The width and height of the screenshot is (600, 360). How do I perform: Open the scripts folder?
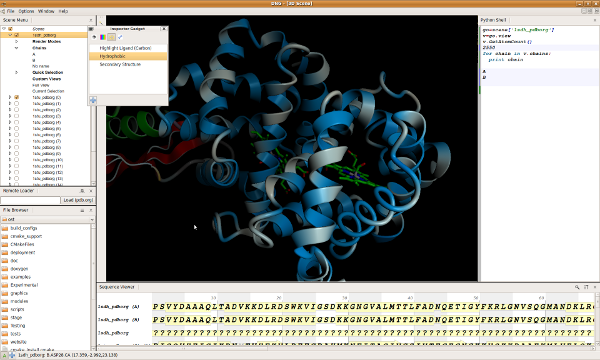17,309
